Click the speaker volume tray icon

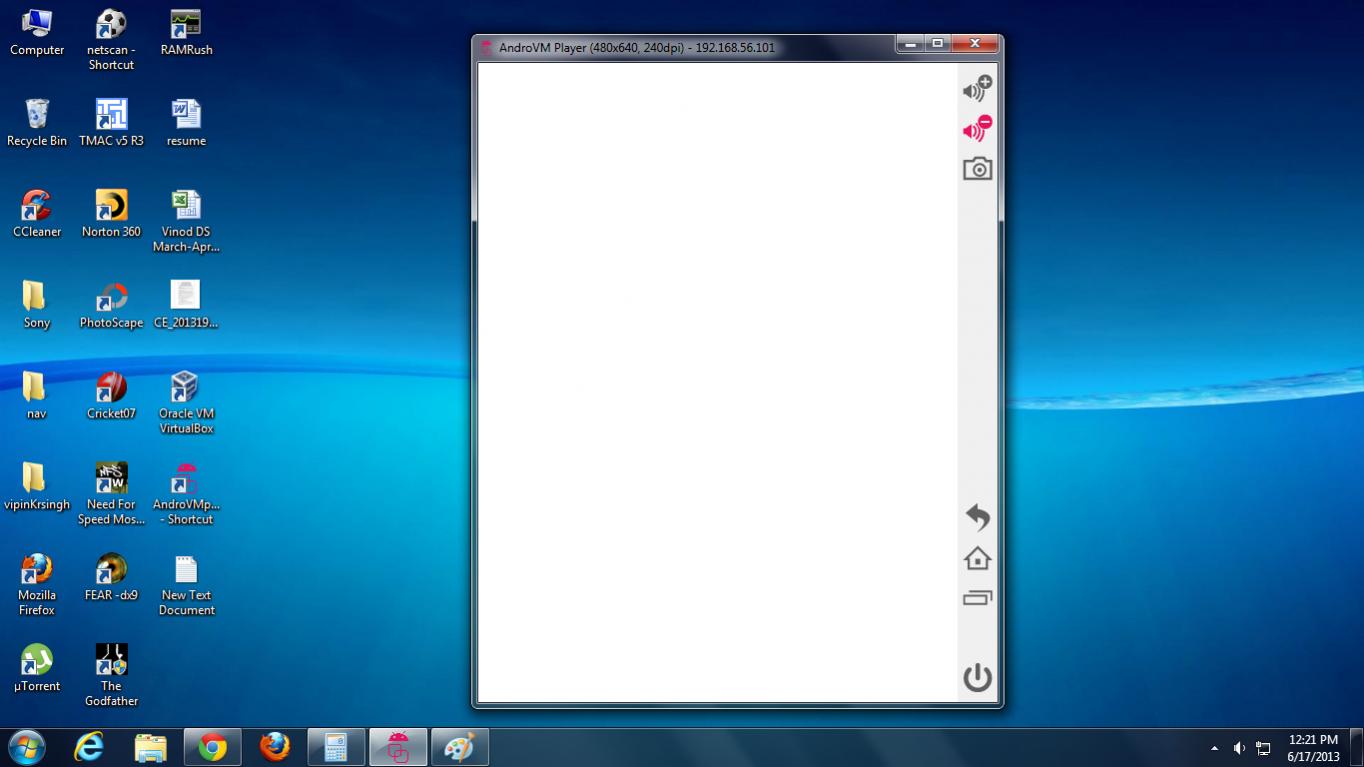point(1239,748)
